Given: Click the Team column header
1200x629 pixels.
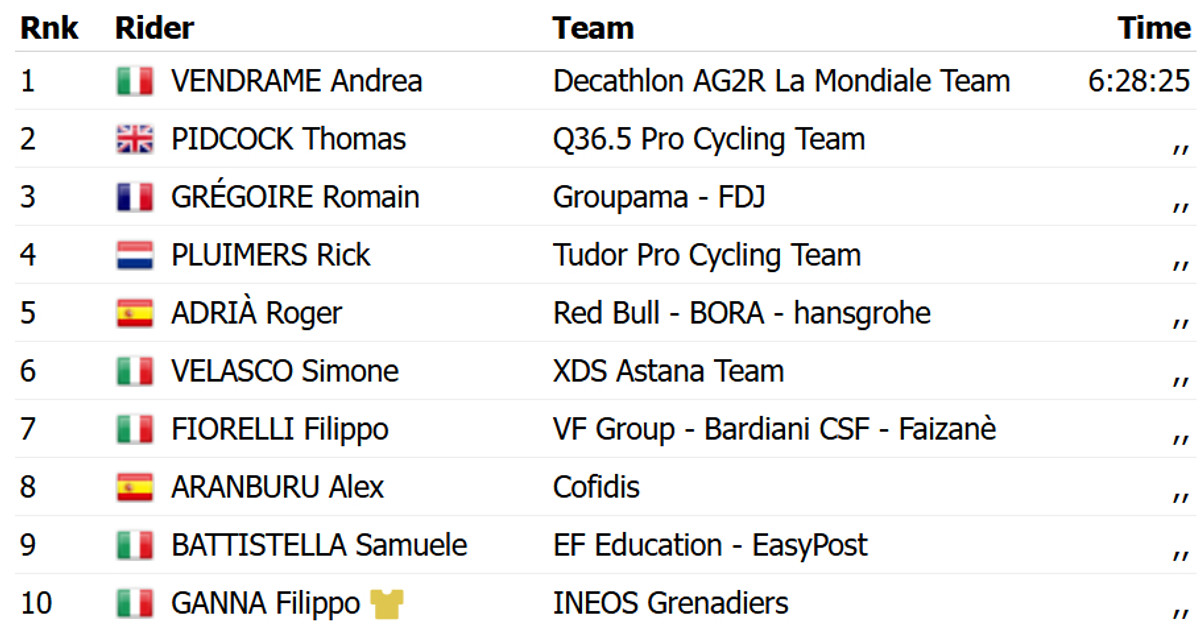Looking at the screenshot, I should [x=593, y=28].
